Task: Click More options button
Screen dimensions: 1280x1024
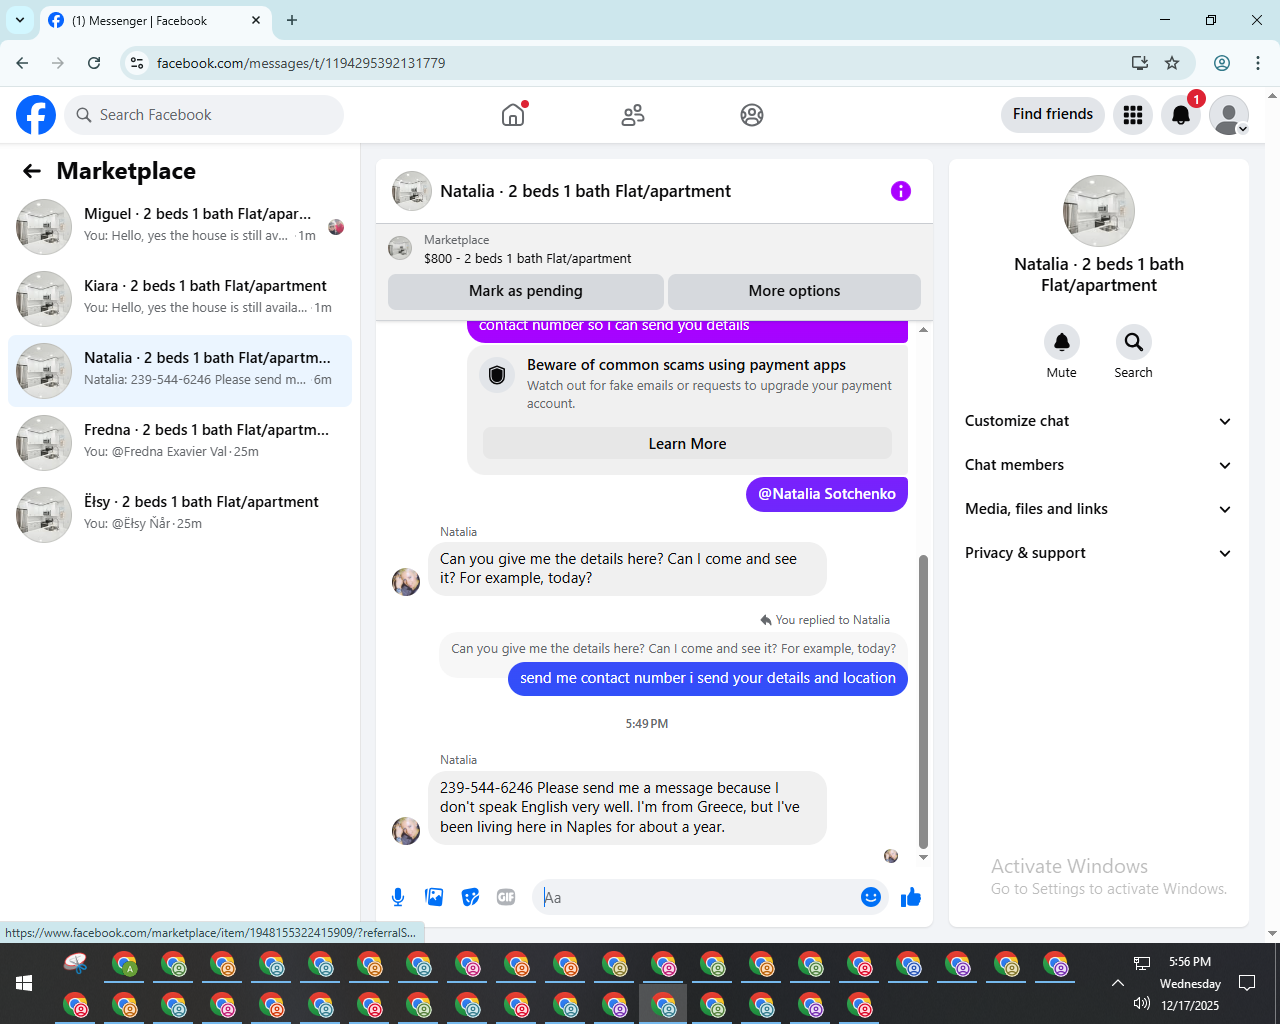Action: [x=794, y=291]
